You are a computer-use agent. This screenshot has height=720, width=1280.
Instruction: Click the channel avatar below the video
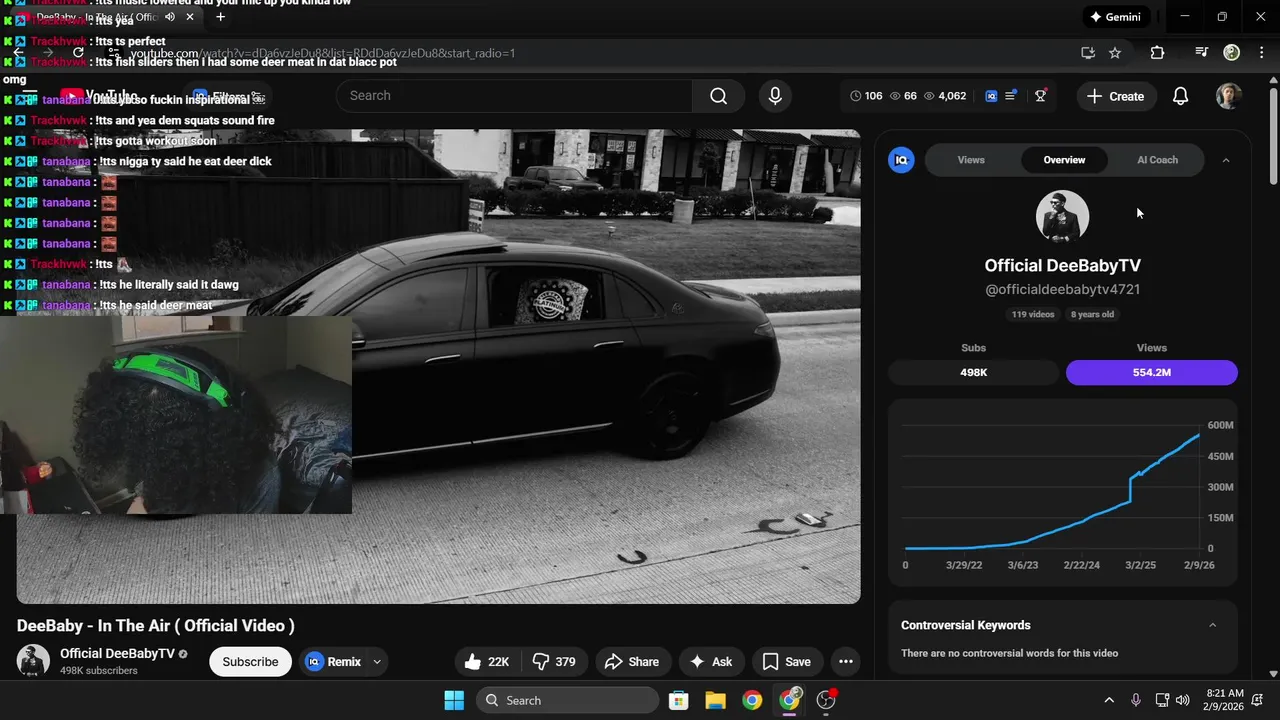[x=33, y=661]
